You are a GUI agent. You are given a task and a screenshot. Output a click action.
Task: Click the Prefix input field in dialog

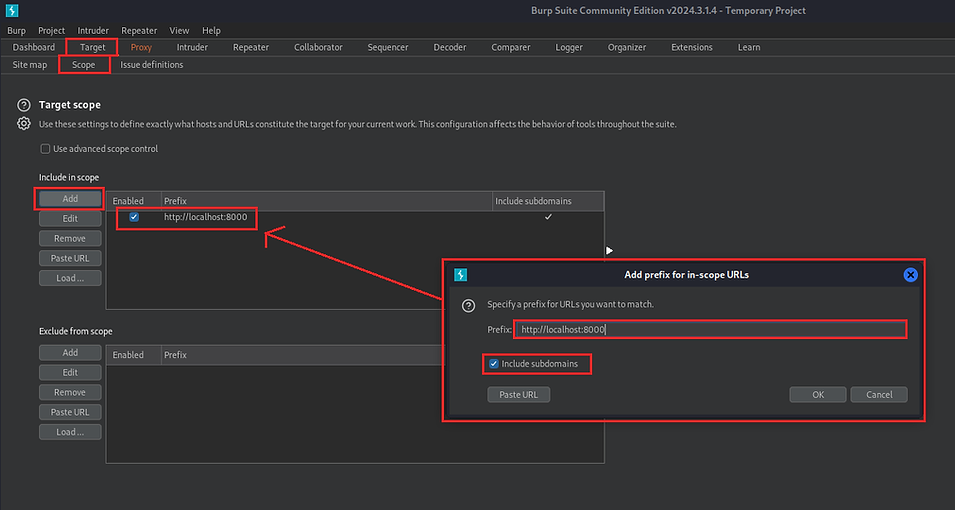click(710, 329)
